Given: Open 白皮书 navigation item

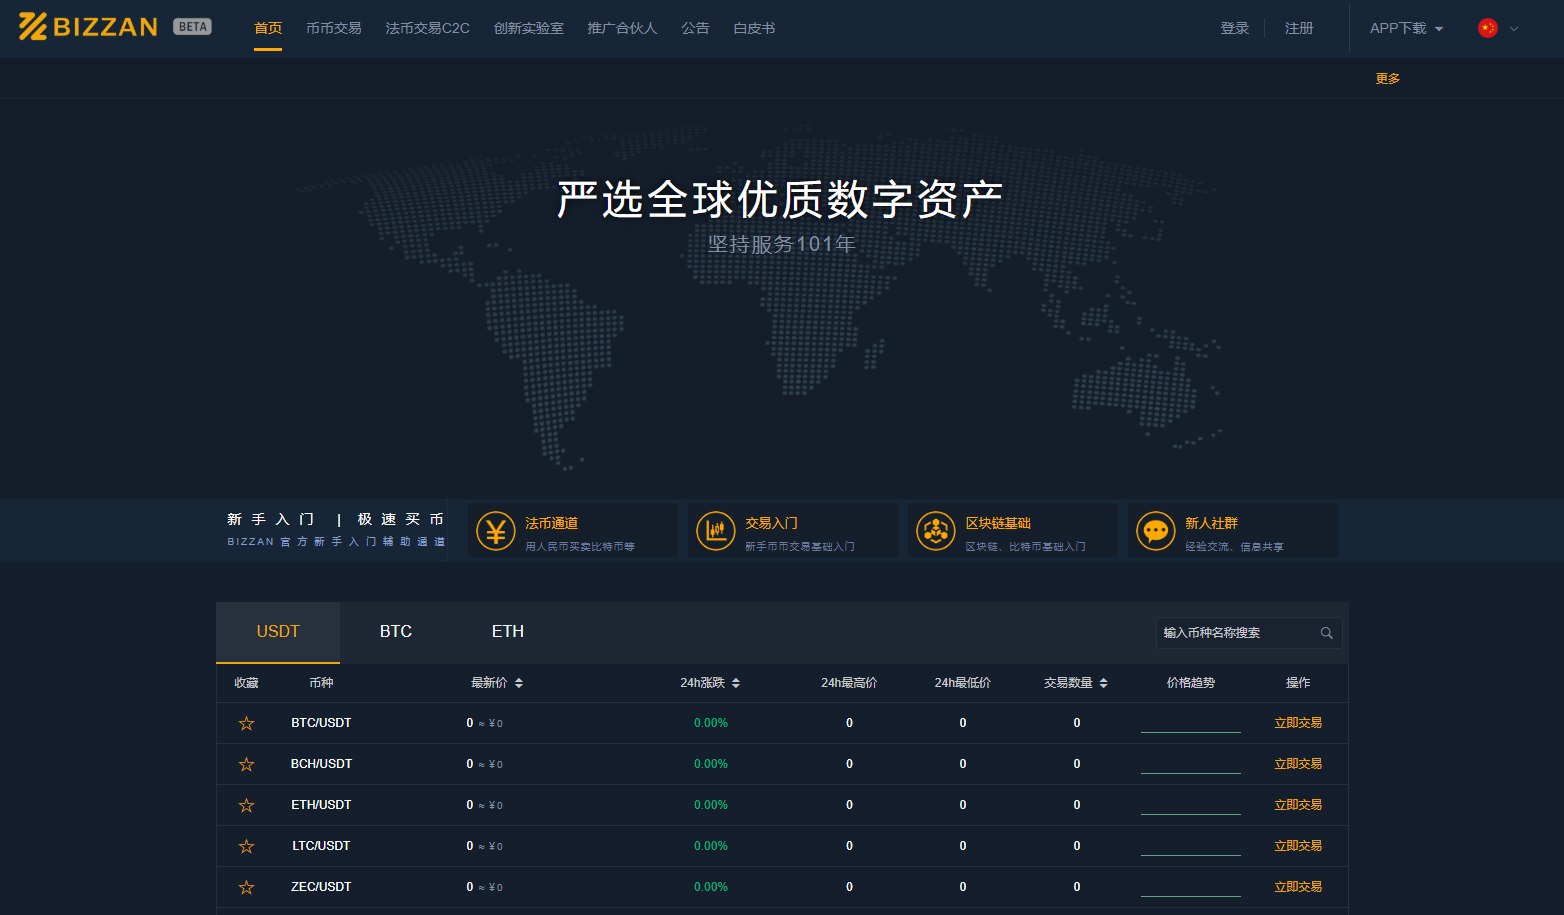Looking at the screenshot, I should pyautogui.click(x=754, y=28).
